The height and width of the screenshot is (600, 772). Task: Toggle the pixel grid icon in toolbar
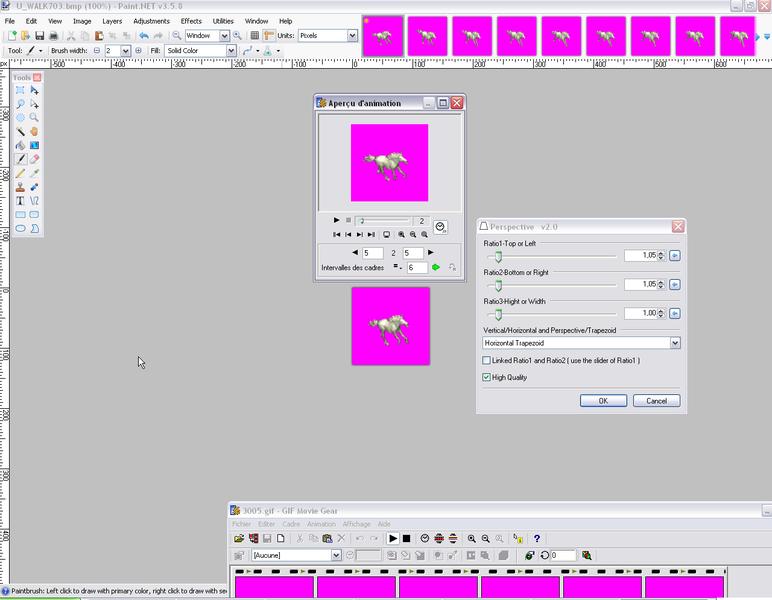(255, 35)
